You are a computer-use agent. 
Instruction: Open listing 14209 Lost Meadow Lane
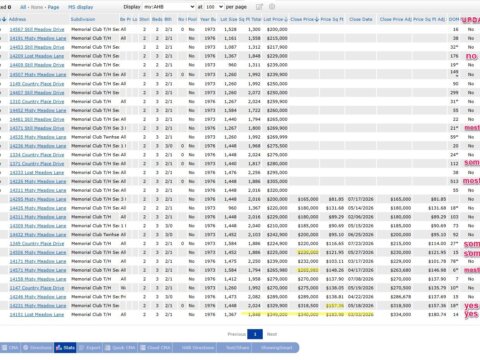point(37,56)
